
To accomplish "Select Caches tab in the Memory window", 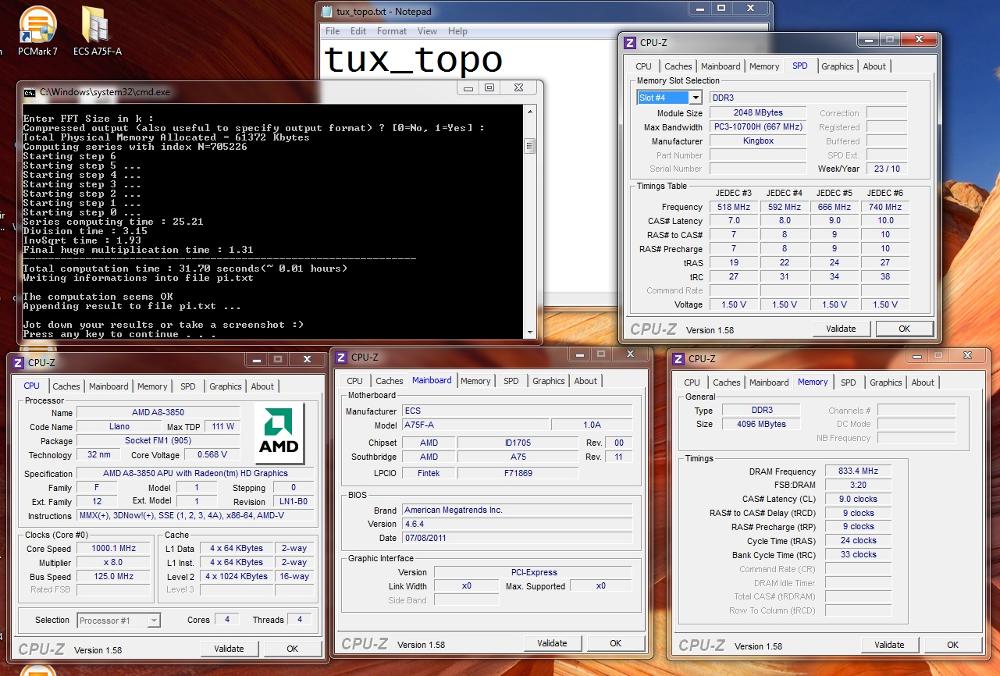I will (726, 383).
